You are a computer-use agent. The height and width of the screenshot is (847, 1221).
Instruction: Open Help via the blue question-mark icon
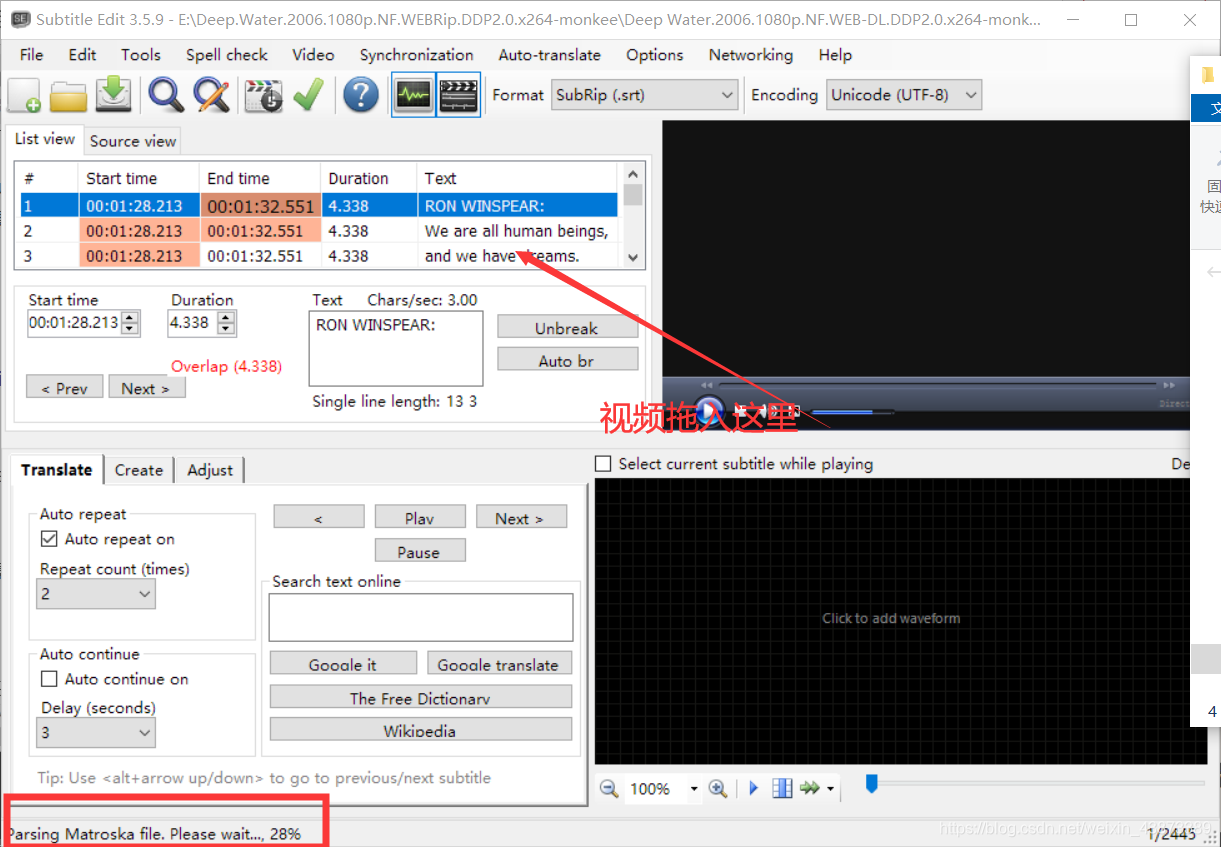(x=361, y=95)
